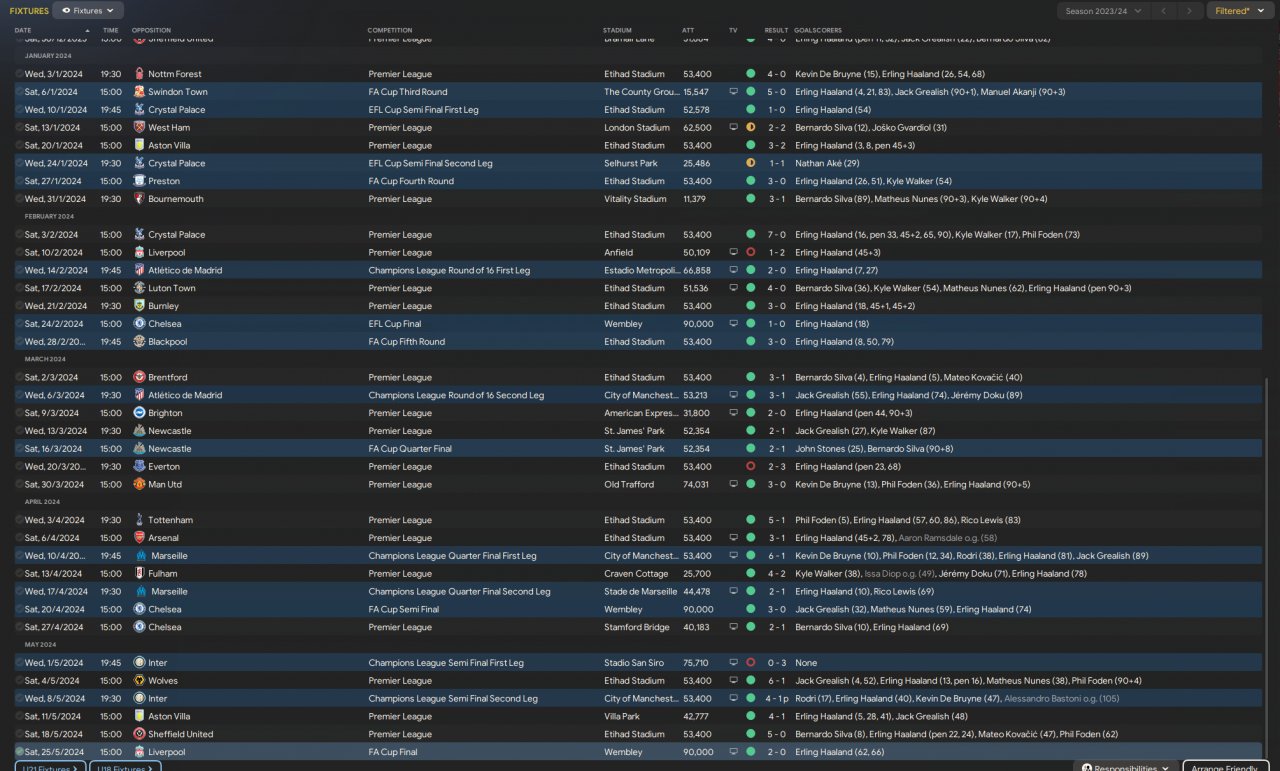Click the Preston club badge
The image size is (1280, 771).
[139, 181]
